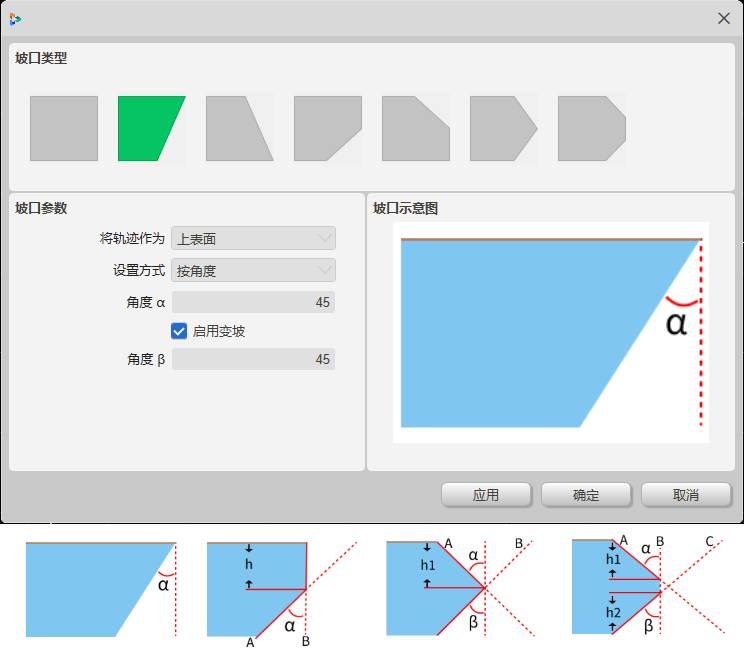The width and height of the screenshot is (744, 659).
Task: Disable the 启用变坡 checkbox
Action: coord(180,331)
